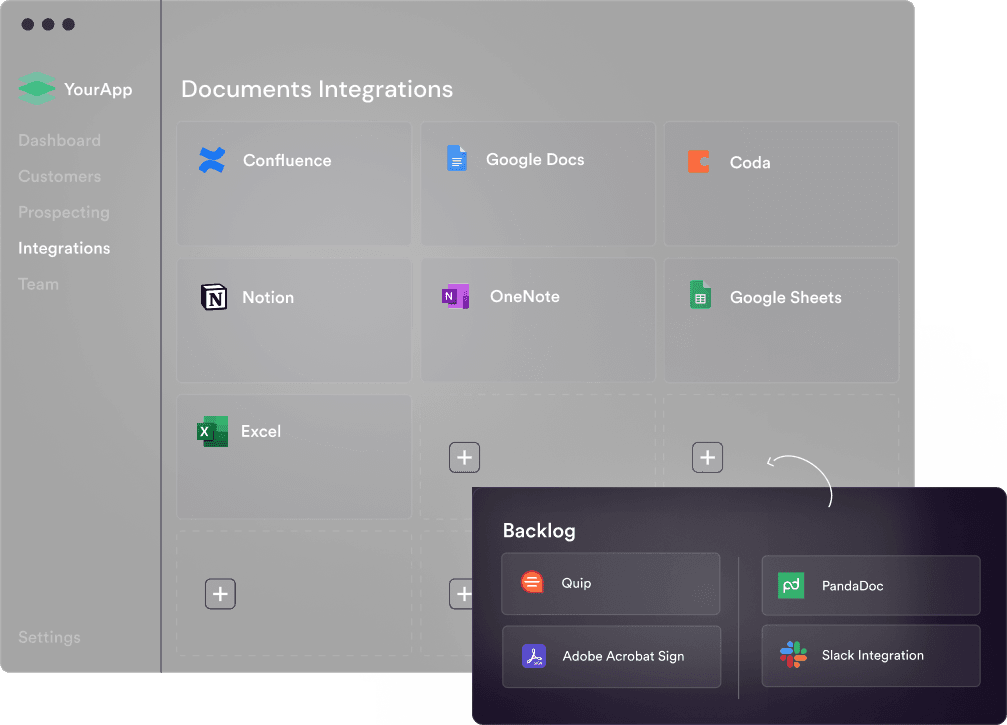This screenshot has width=1007, height=725.
Task: Add integration using plus button beside Excel
Action: pyautogui.click(x=465, y=457)
